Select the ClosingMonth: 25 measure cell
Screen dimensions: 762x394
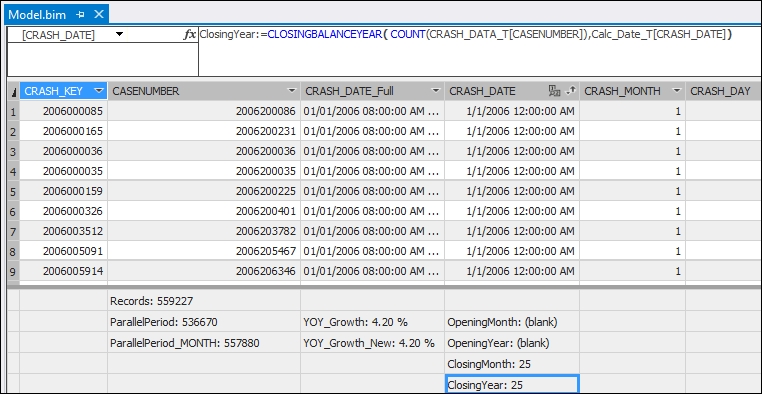pyautogui.click(x=512, y=364)
